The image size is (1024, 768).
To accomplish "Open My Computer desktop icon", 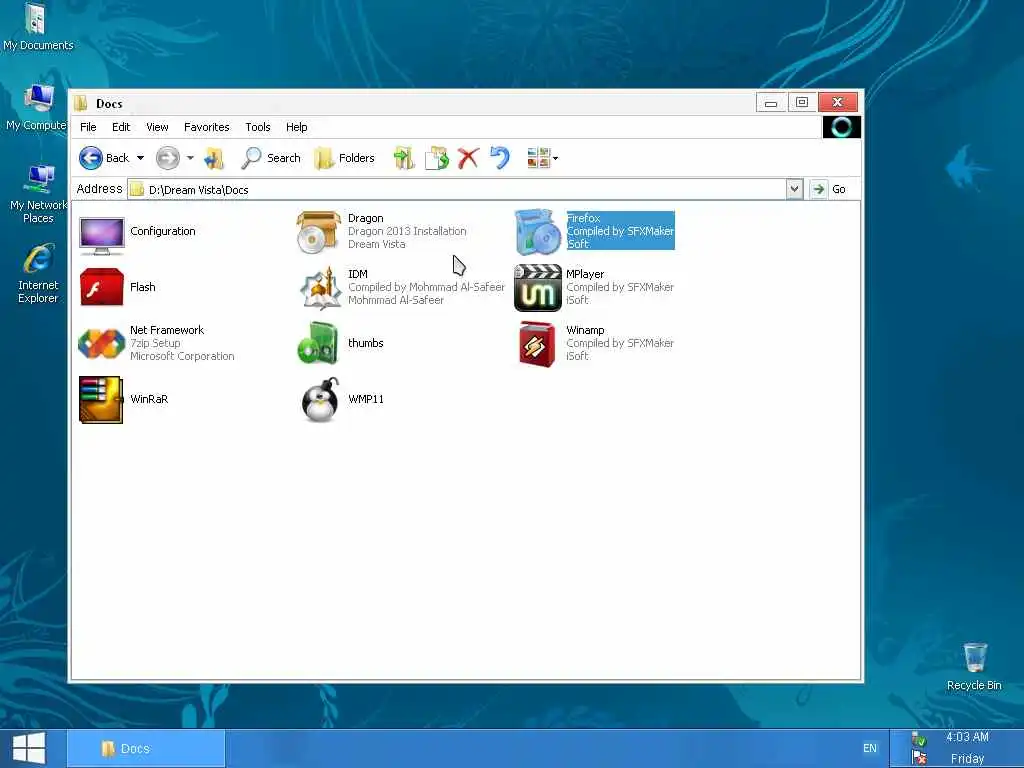I will [36, 108].
